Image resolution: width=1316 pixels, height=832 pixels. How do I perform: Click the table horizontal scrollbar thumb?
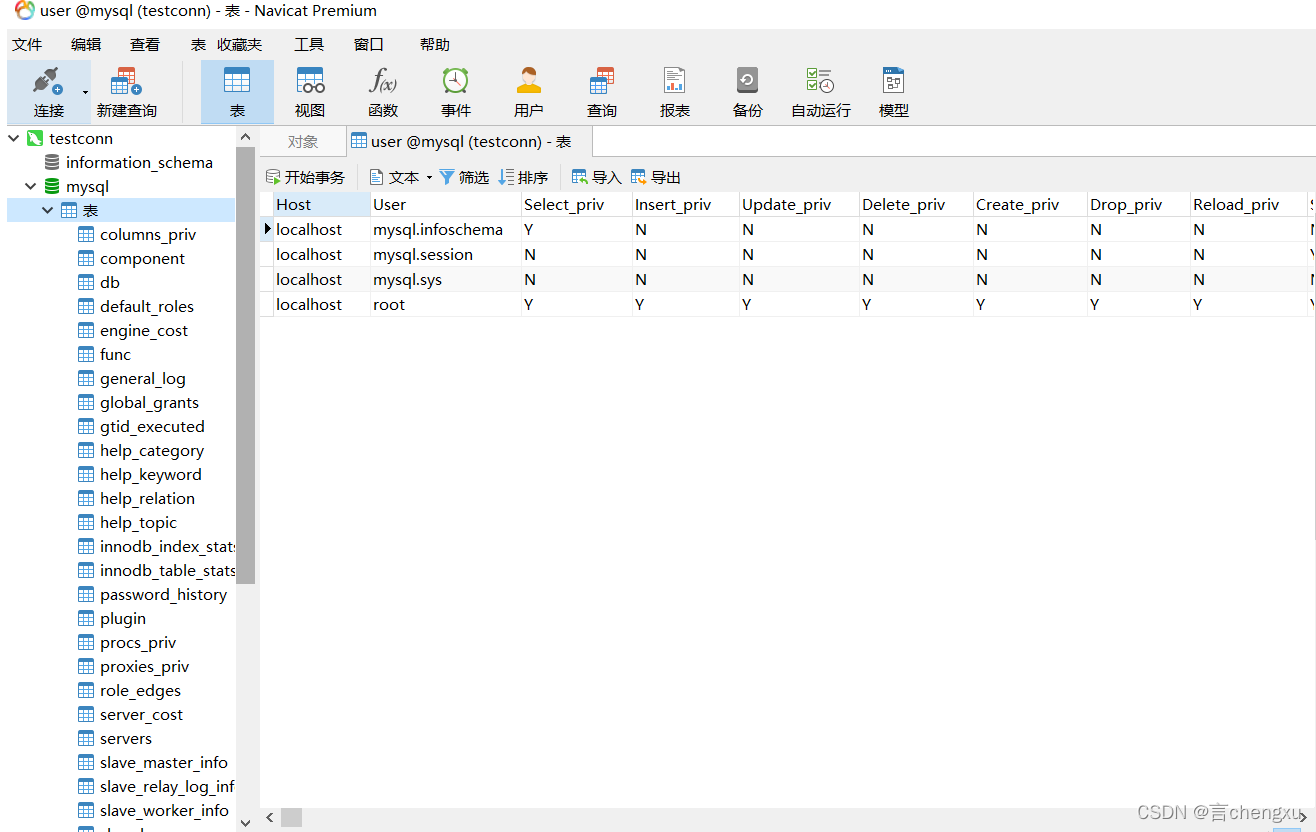(291, 818)
